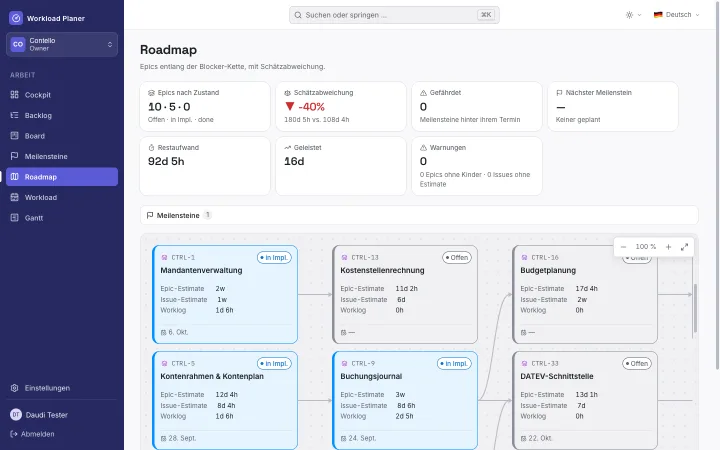The height and width of the screenshot is (450, 720).
Task: Zoom in the roadmap canvas
Action: 669,247
